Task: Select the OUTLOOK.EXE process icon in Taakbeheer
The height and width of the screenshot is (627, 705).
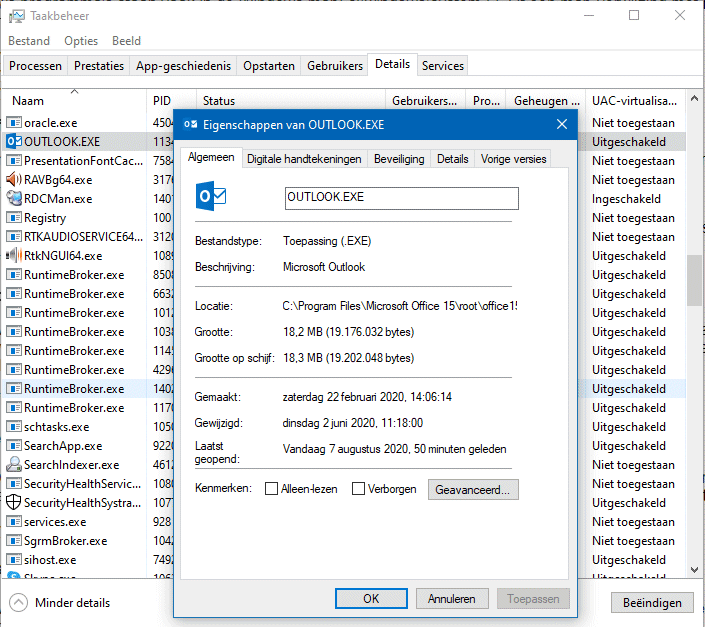Action: [14, 142]
